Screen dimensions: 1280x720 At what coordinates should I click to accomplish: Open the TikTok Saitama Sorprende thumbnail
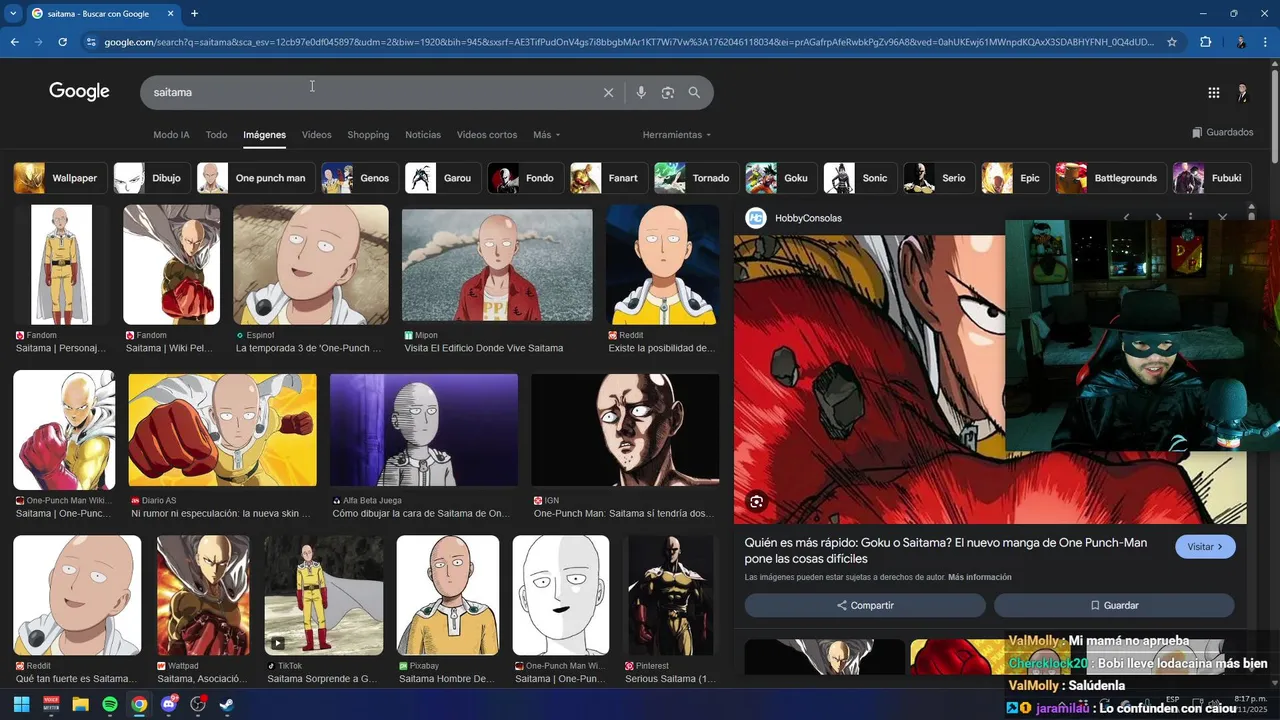323,595
